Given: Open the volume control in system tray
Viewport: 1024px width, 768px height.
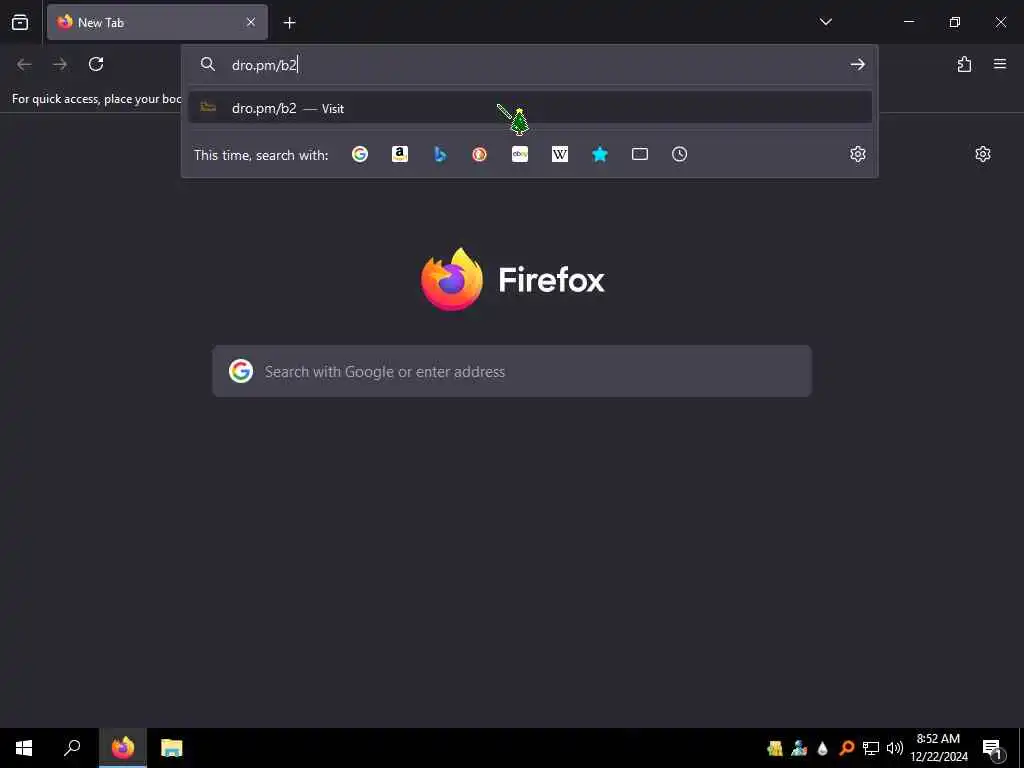Looking at the screenshot, I should click(894, 748).
